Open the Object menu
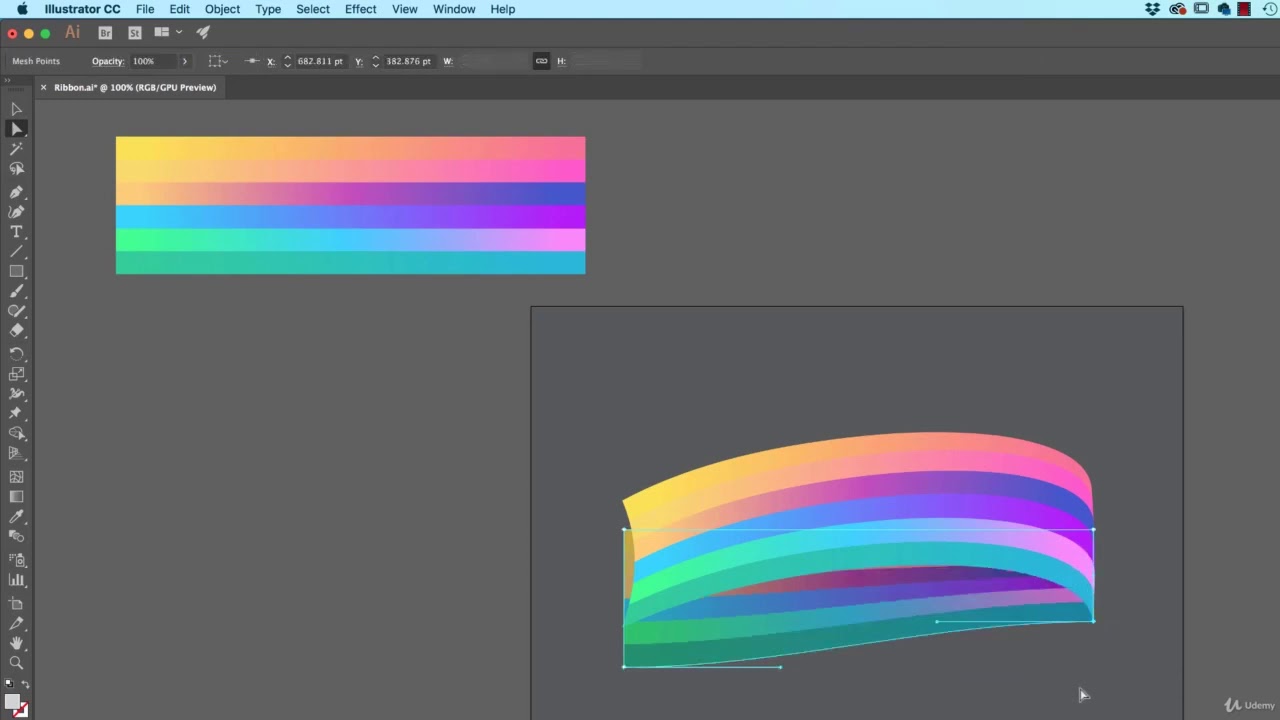Viewport: 1280px width, 720px height. click(222, 9)
